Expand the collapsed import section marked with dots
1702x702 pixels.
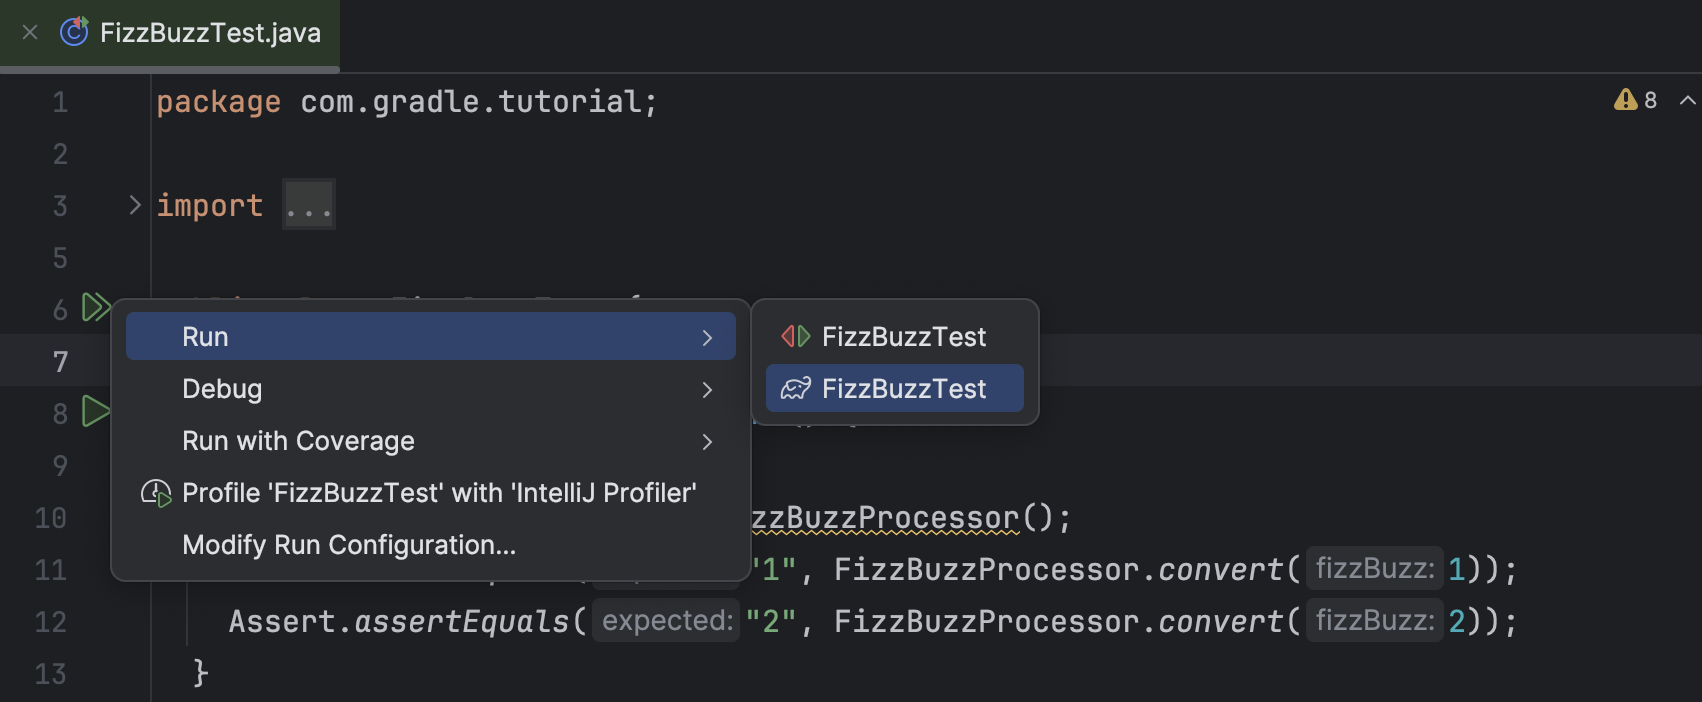[308, 204]
